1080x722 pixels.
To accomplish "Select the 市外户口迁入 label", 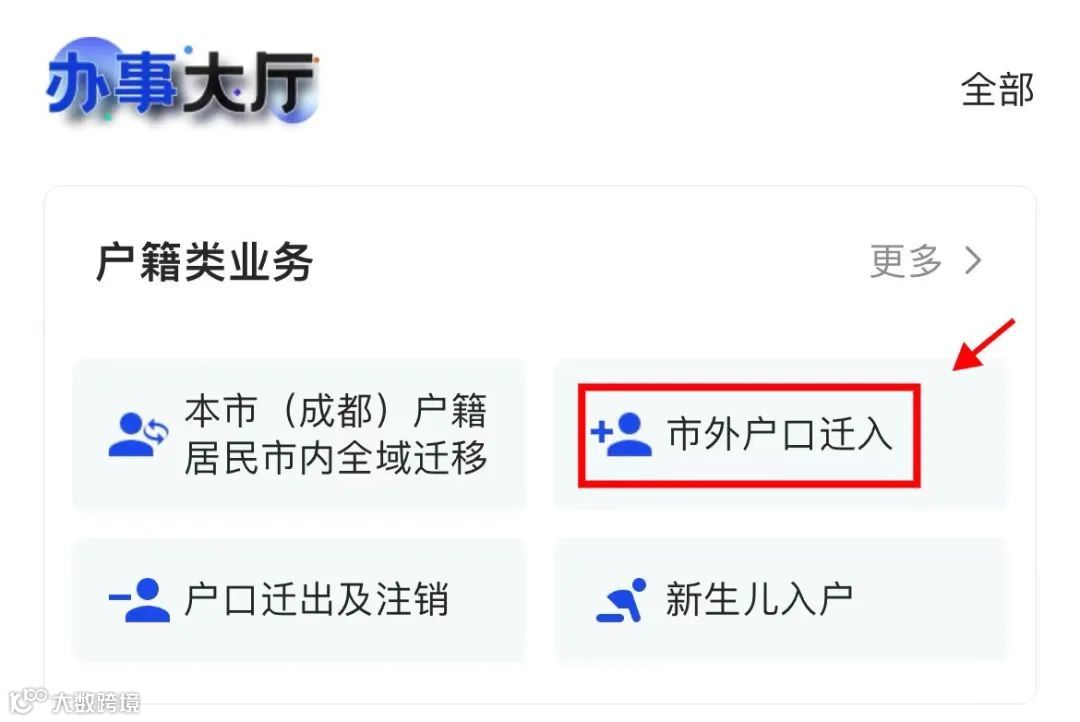I will point(780,434).
